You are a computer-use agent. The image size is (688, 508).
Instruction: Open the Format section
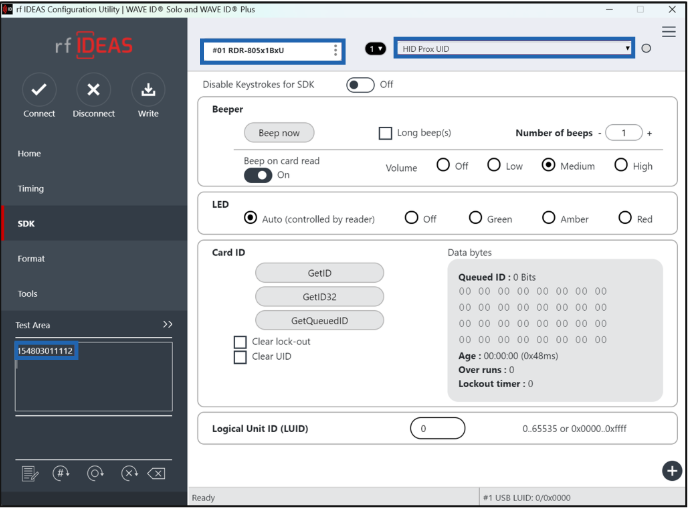click(93, 259)
